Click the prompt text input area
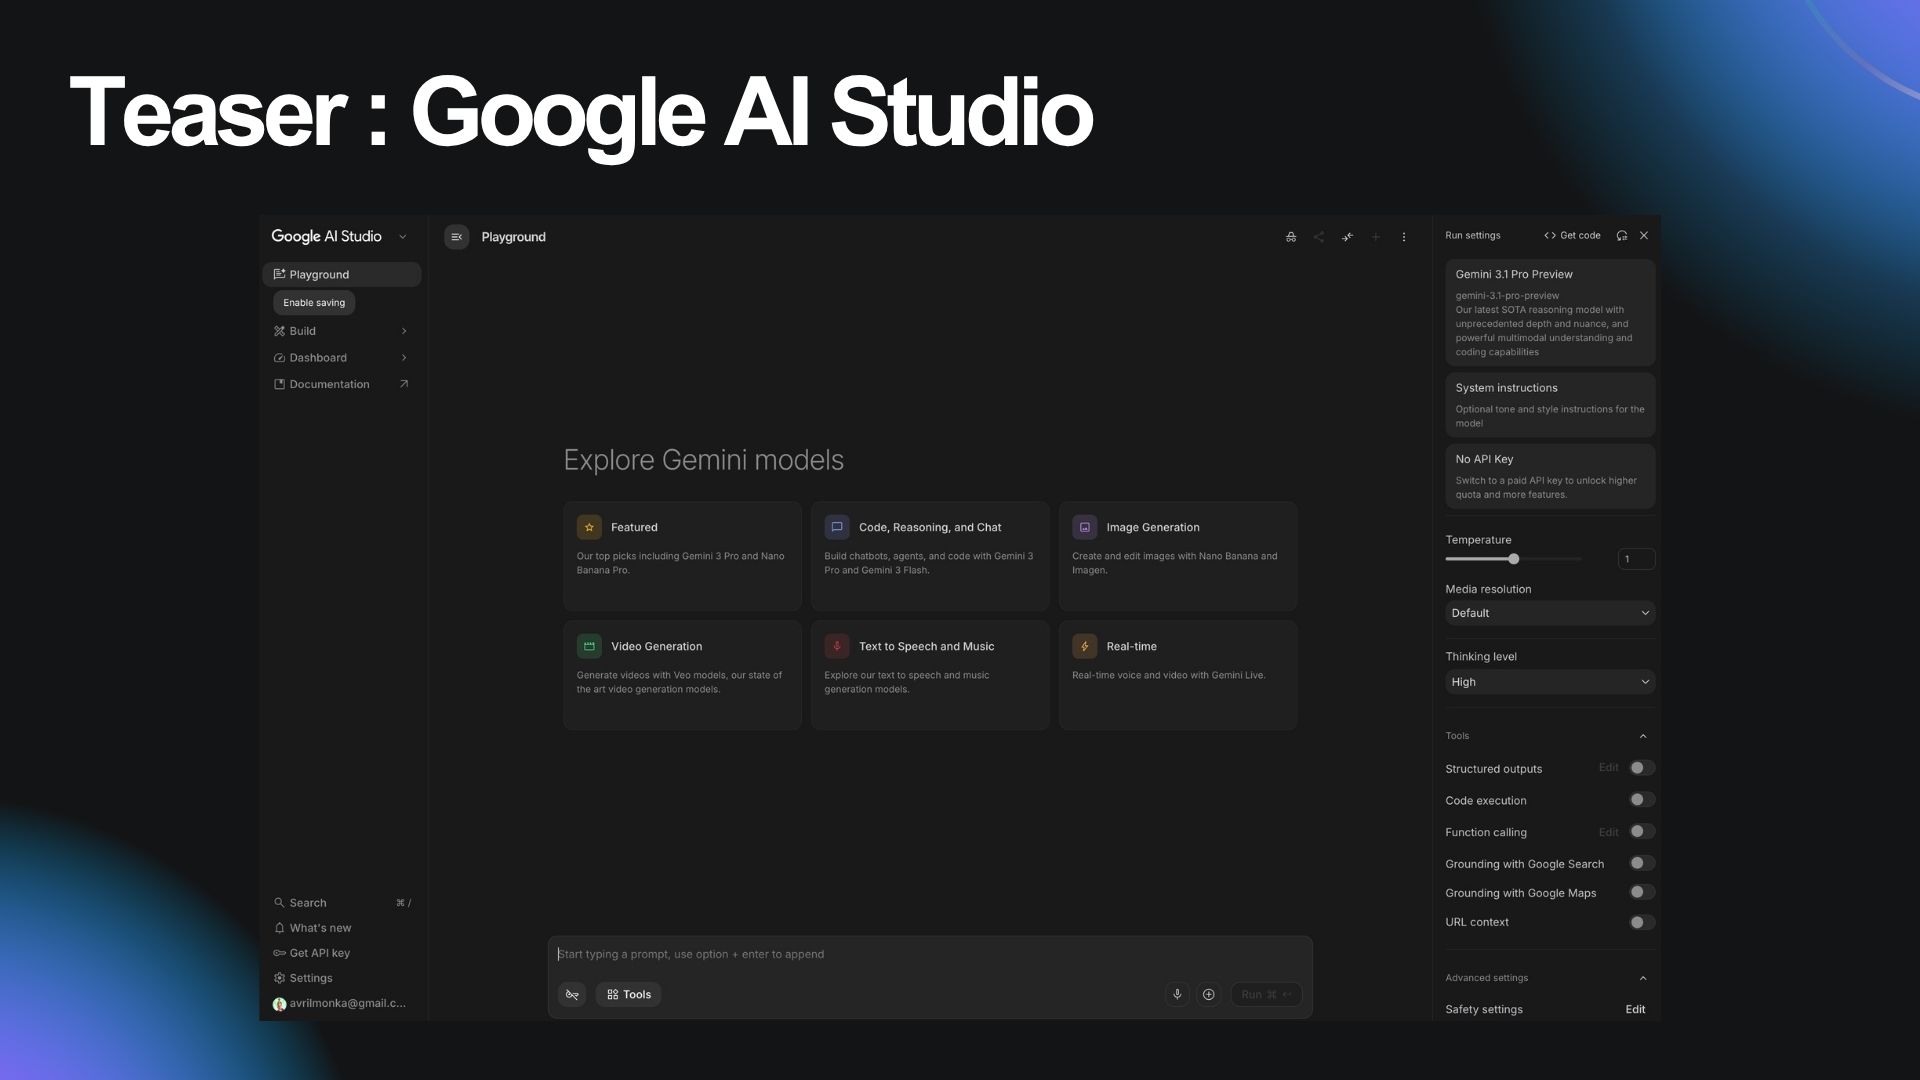 930,954
